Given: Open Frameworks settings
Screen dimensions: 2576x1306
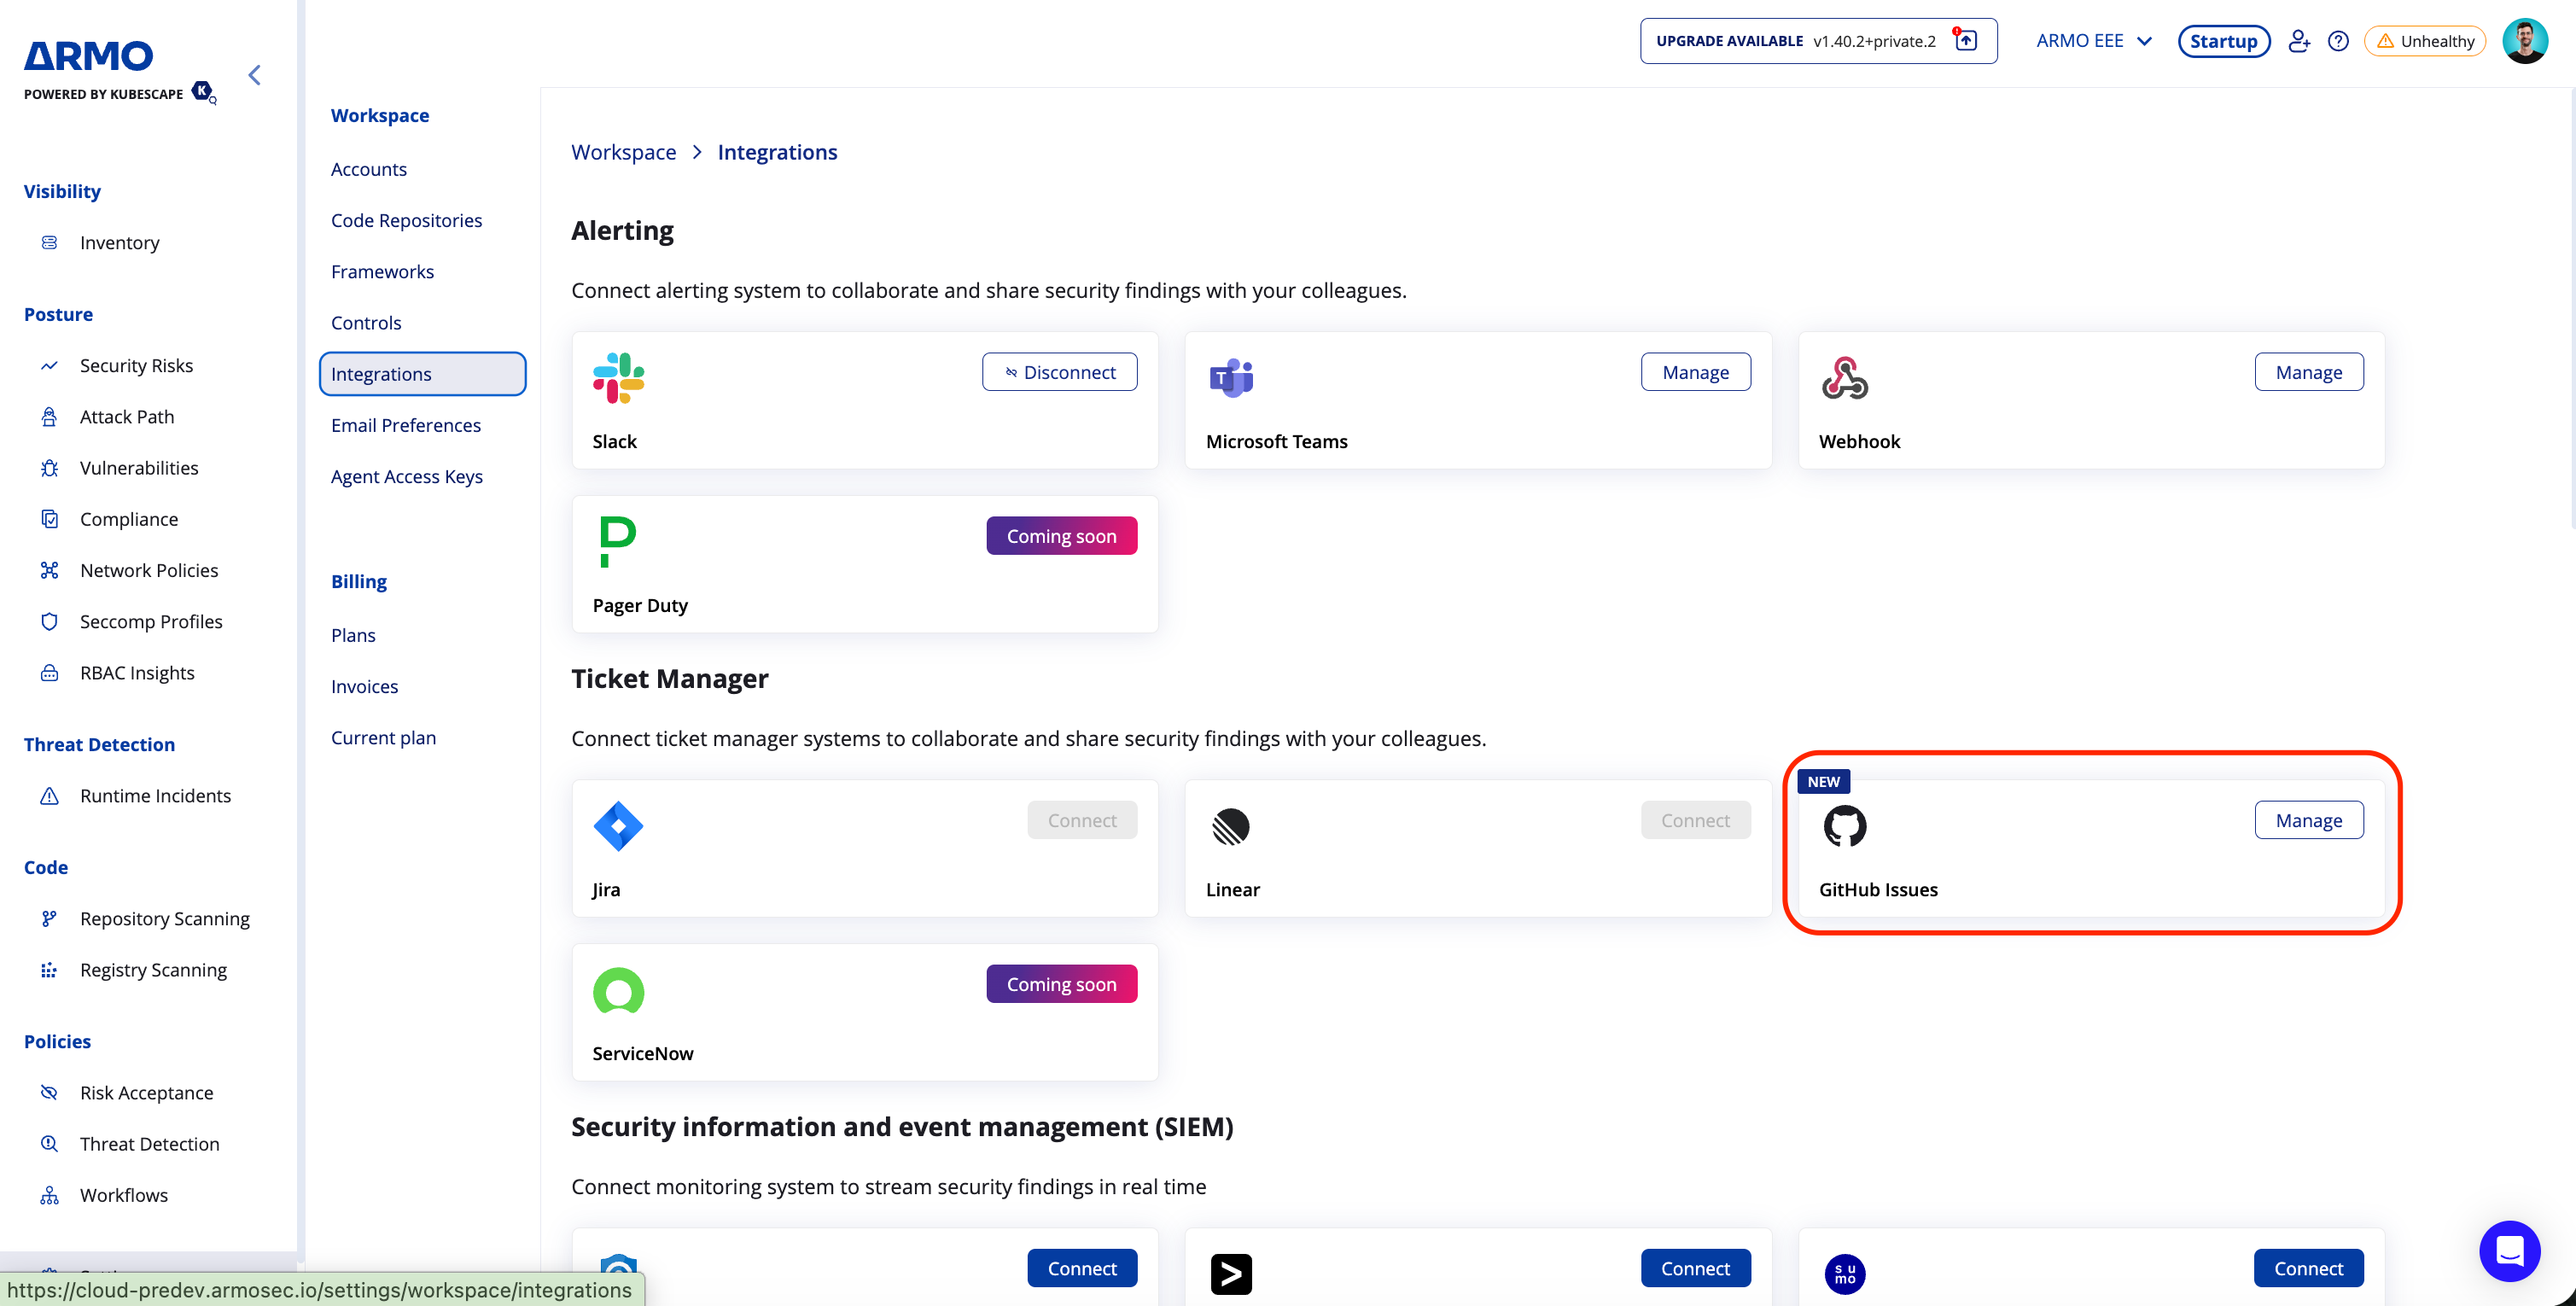Looking at the screenshot, I should coord(382,272).
